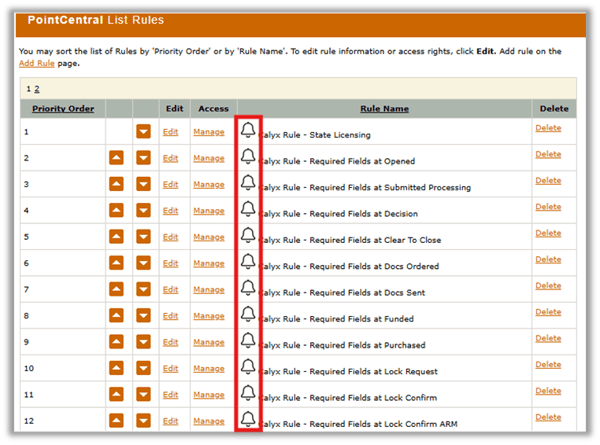Go to page 2 of rules list

pos(38,88)
